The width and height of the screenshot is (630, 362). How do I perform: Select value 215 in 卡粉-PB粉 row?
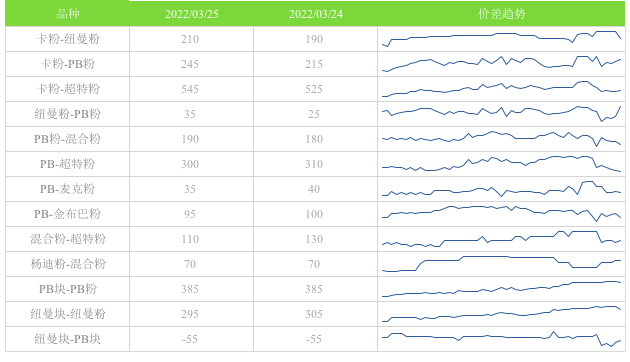314,64
